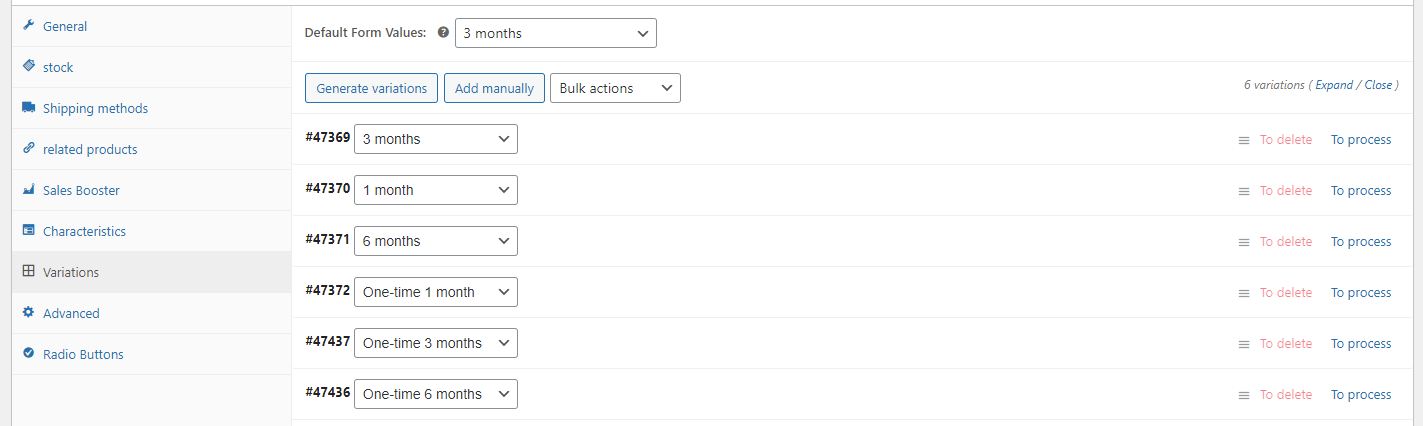Image resolution: width=1423 pixels, height=426 pixels.
Task: Click the checkmark icon beside Radio Buttons
Action: pos(28,354)
